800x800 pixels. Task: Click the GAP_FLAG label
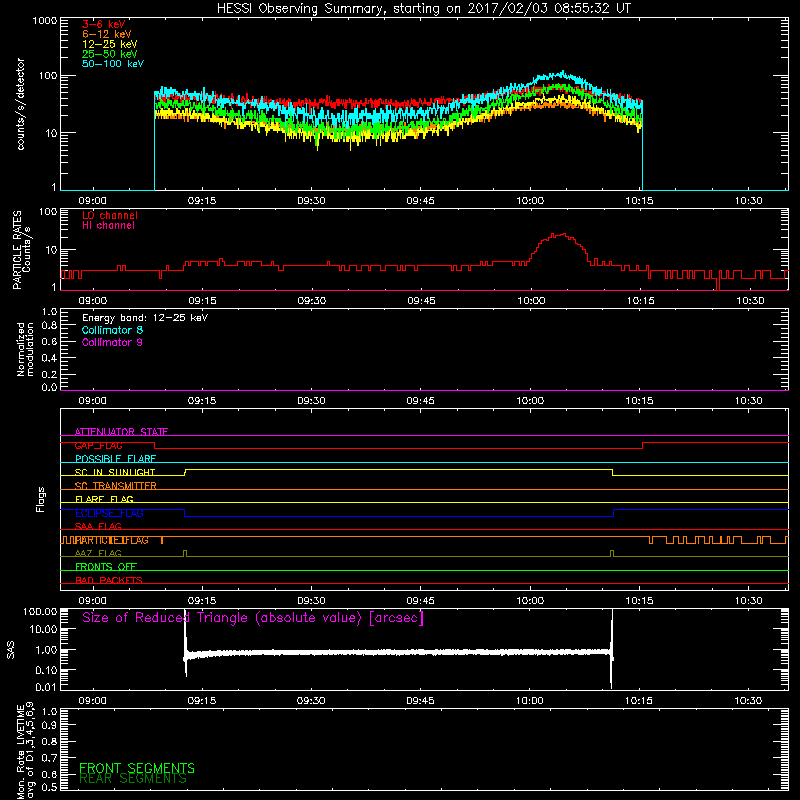click(98, 445)
